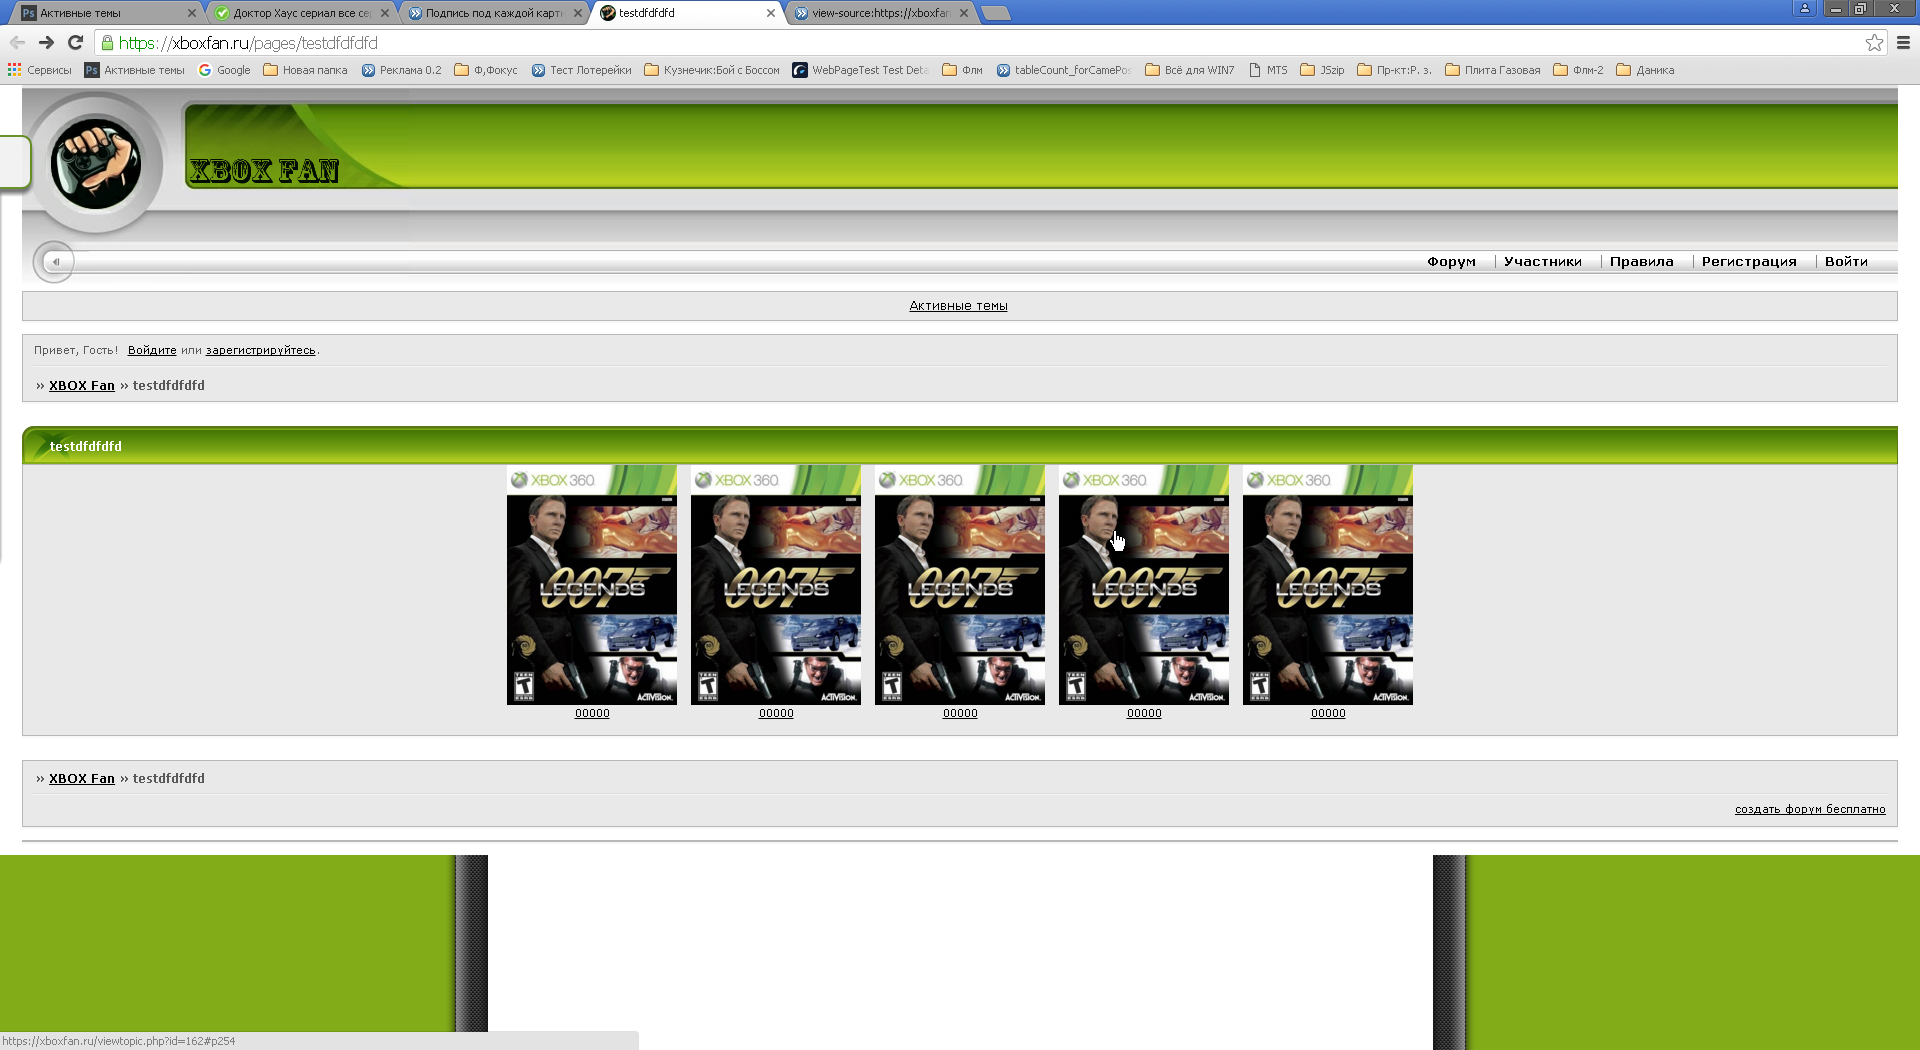This screenshot has height=1050, width=1920.
Task: Click Войдите login link
Action: pos(152,350)
